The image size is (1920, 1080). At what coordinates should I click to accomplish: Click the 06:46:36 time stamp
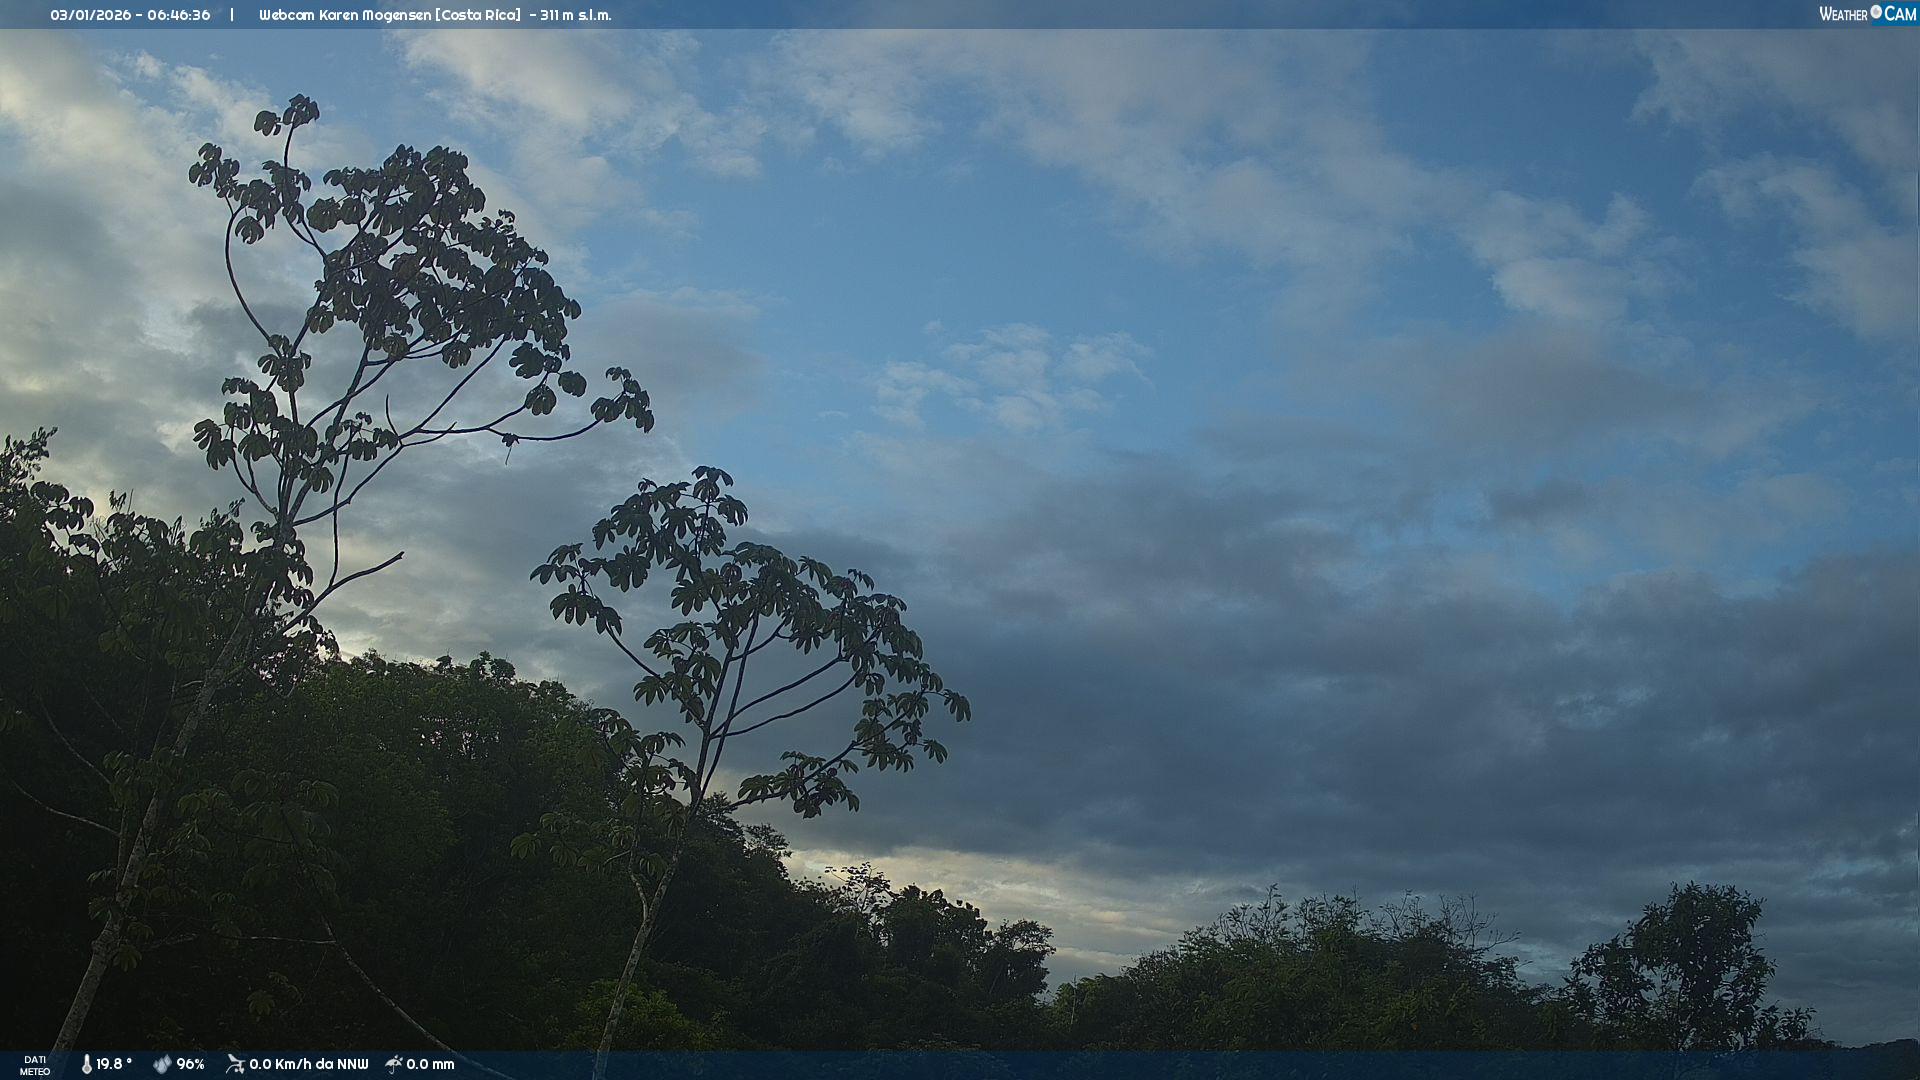(x=179, y=15)
